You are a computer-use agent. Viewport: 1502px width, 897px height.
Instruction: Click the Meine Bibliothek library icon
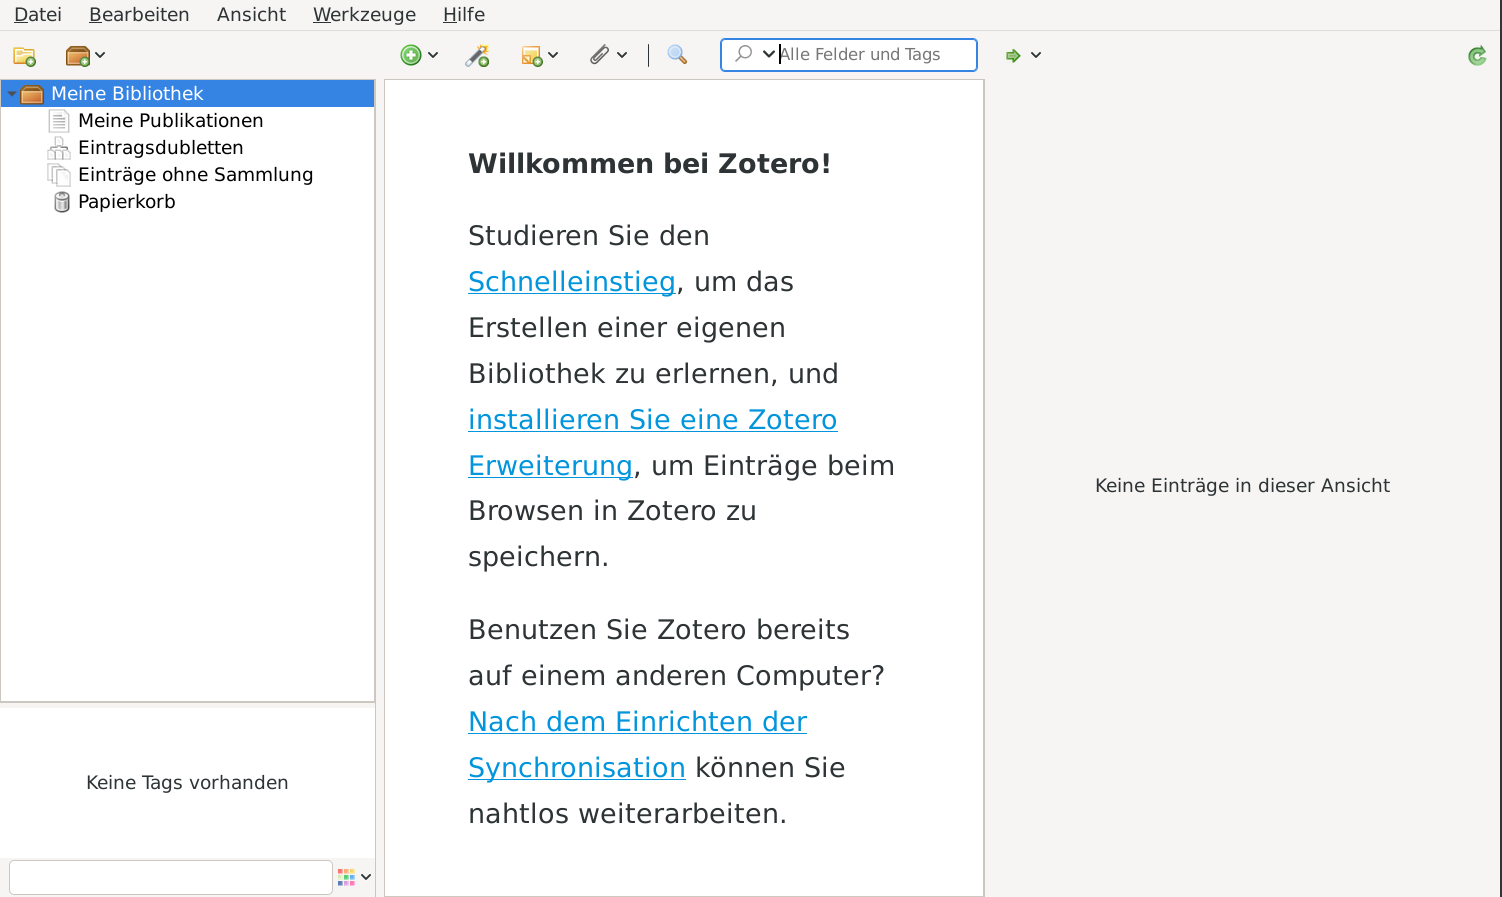(32, 94)
